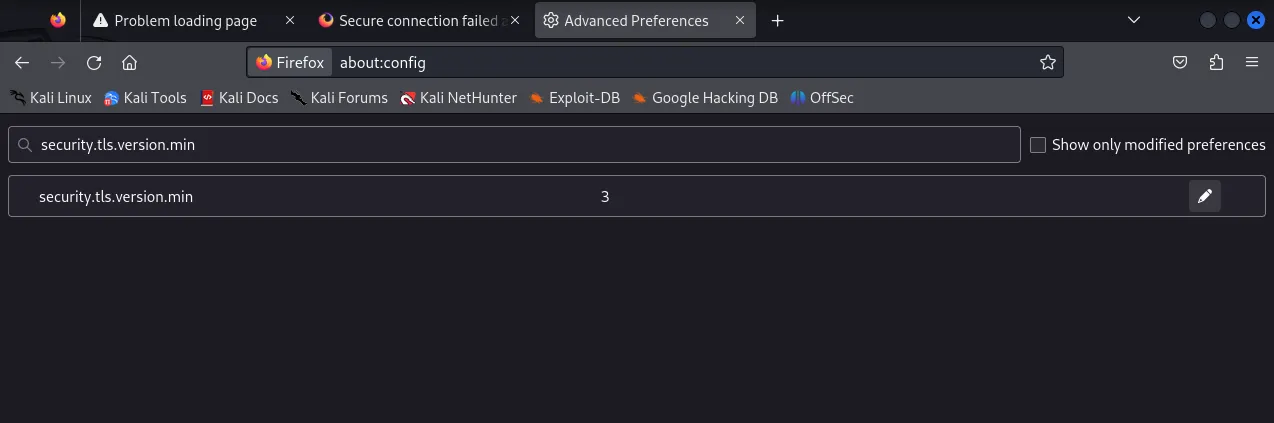Open the Kali NetHunter bookmark
This screenshot has width=1274, height=423.
tap(458, 97)
